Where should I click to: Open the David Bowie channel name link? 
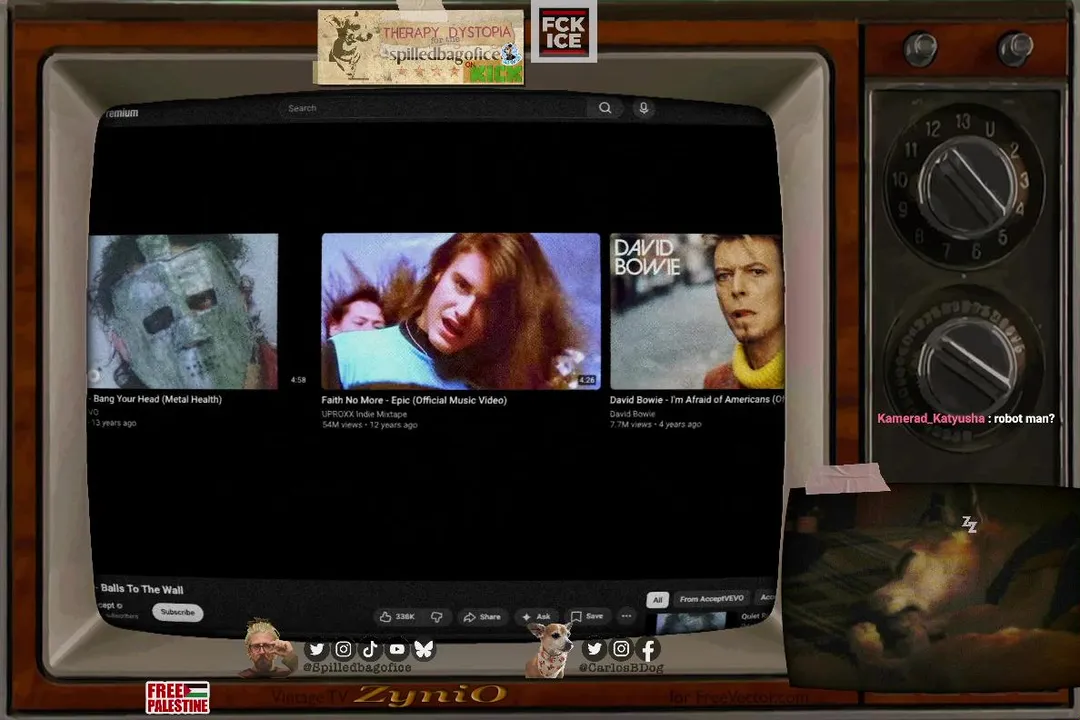[x=632, y=414]
